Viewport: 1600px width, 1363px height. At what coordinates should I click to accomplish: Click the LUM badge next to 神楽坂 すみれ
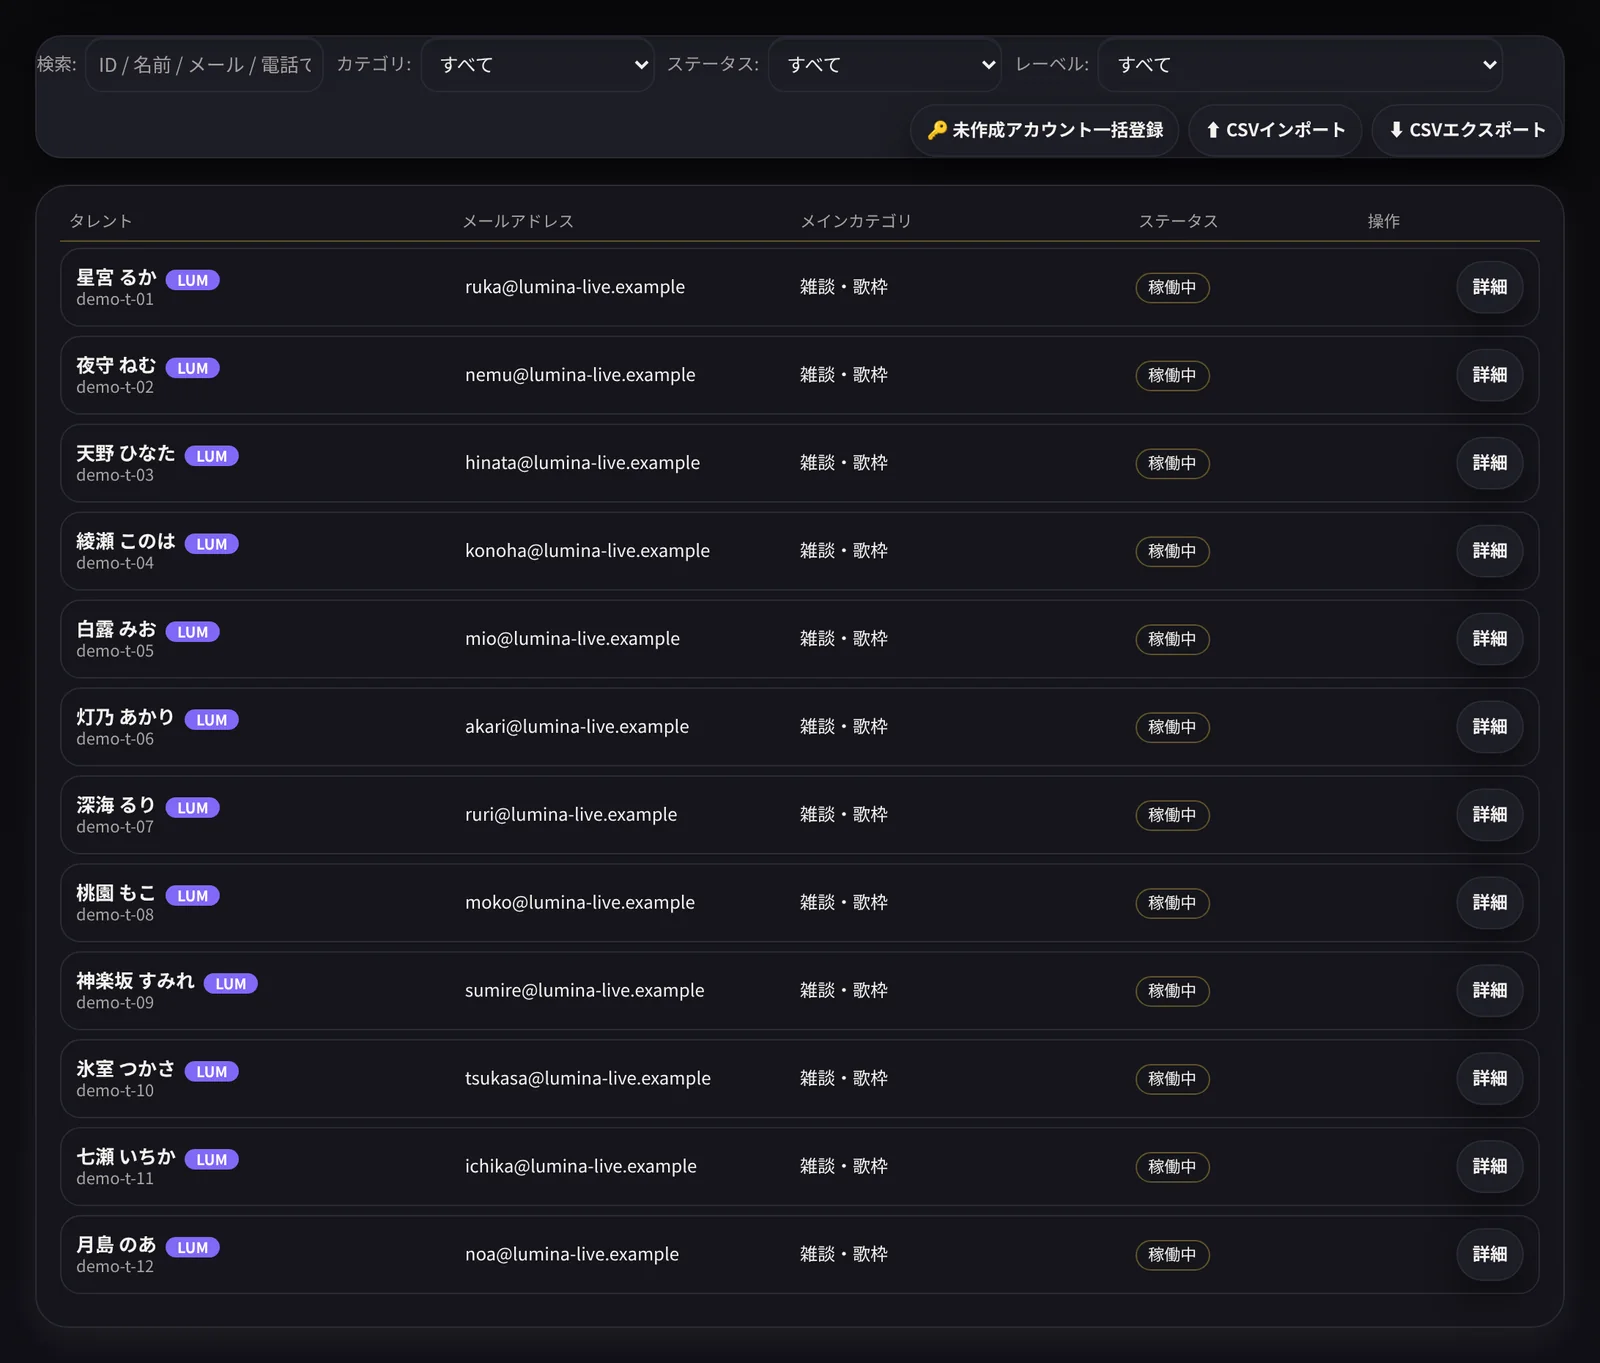[231, 983]
